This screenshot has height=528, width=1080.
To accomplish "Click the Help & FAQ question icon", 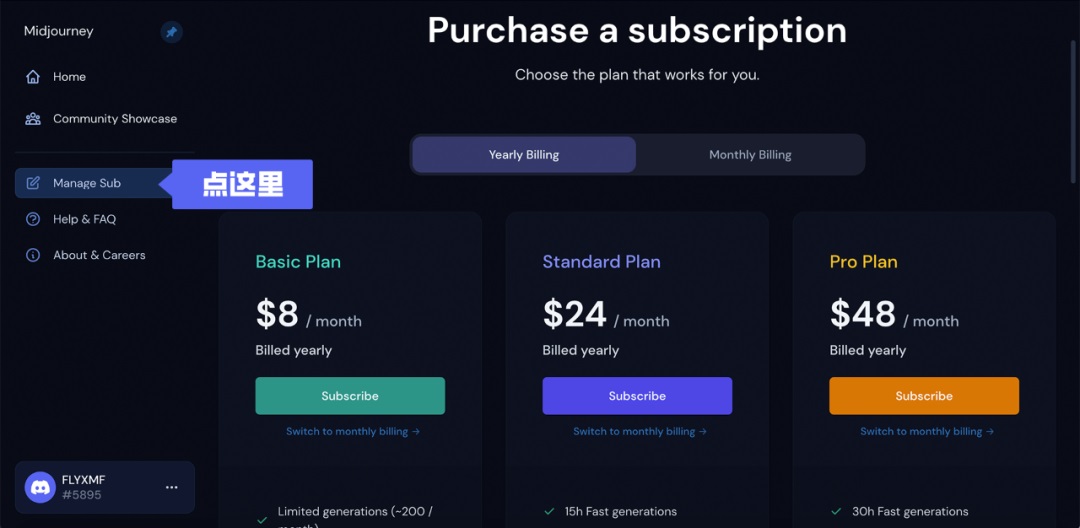I will click(x=33, y=219).
